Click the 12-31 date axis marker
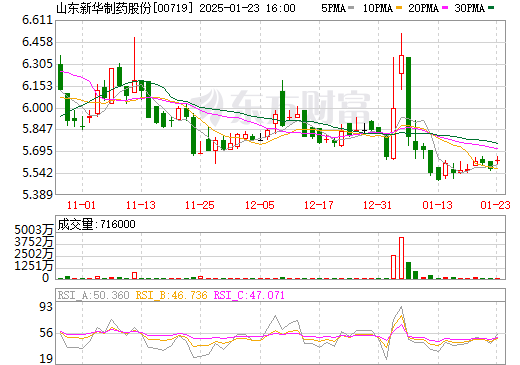 click(x=377, y=205)
